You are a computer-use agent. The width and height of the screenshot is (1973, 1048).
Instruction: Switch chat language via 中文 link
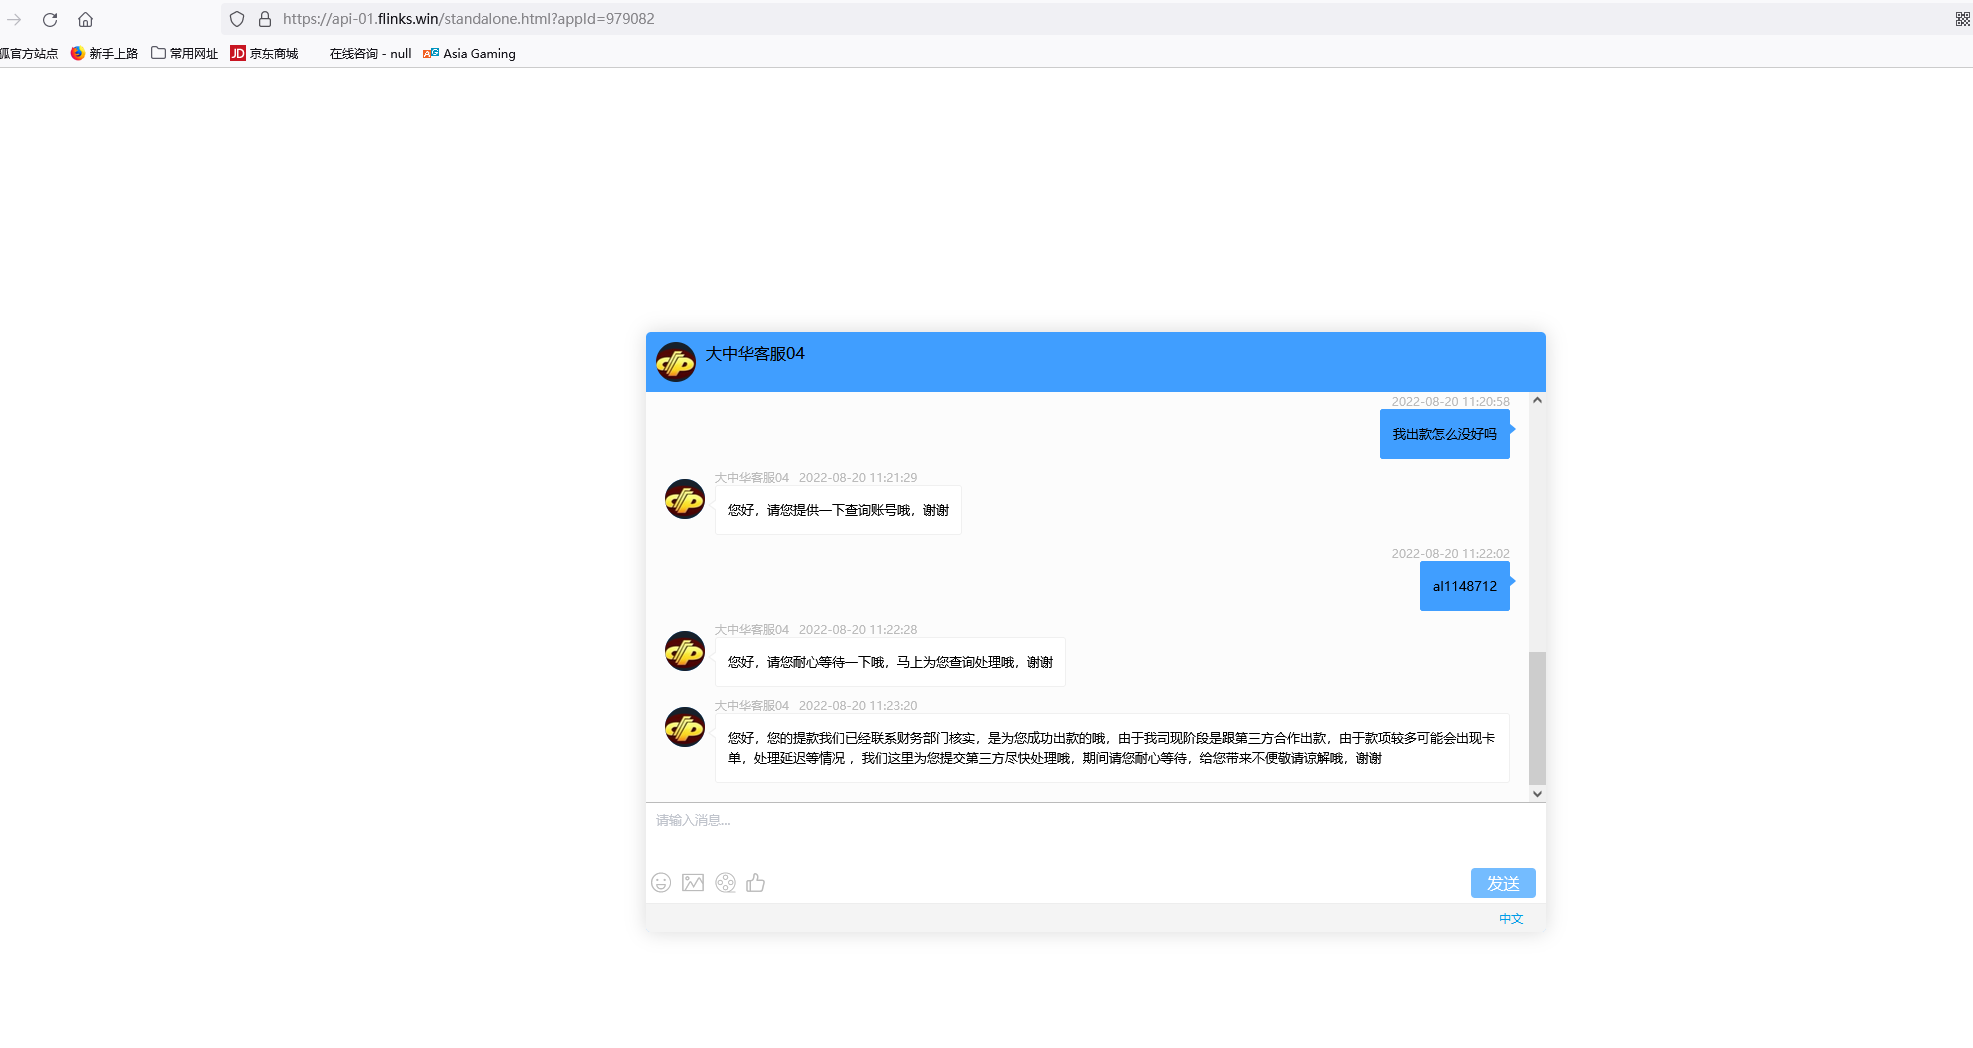1510,919
